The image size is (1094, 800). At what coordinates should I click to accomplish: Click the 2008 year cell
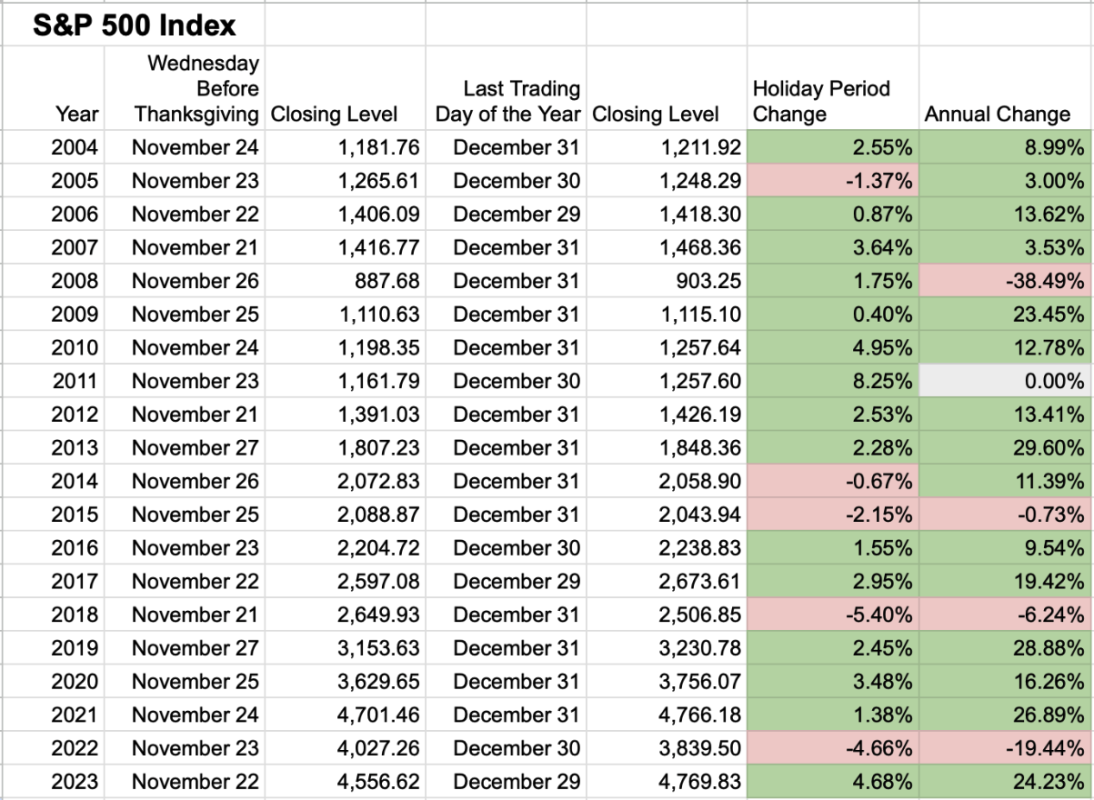coord(76,281)
